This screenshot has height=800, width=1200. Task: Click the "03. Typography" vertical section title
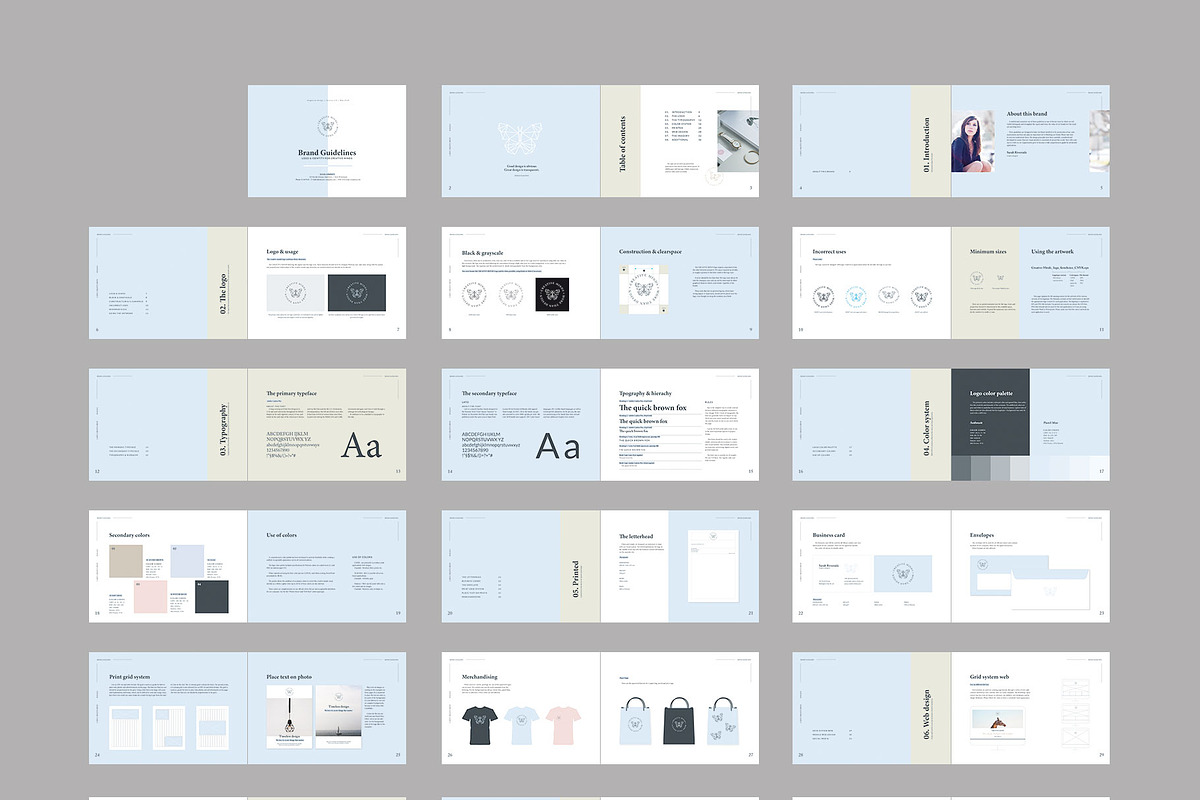click(x=223, y=429)
